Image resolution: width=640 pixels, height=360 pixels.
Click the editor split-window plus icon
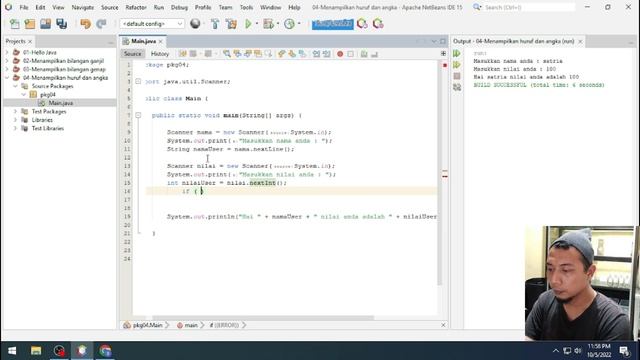[x=443, y=53]
